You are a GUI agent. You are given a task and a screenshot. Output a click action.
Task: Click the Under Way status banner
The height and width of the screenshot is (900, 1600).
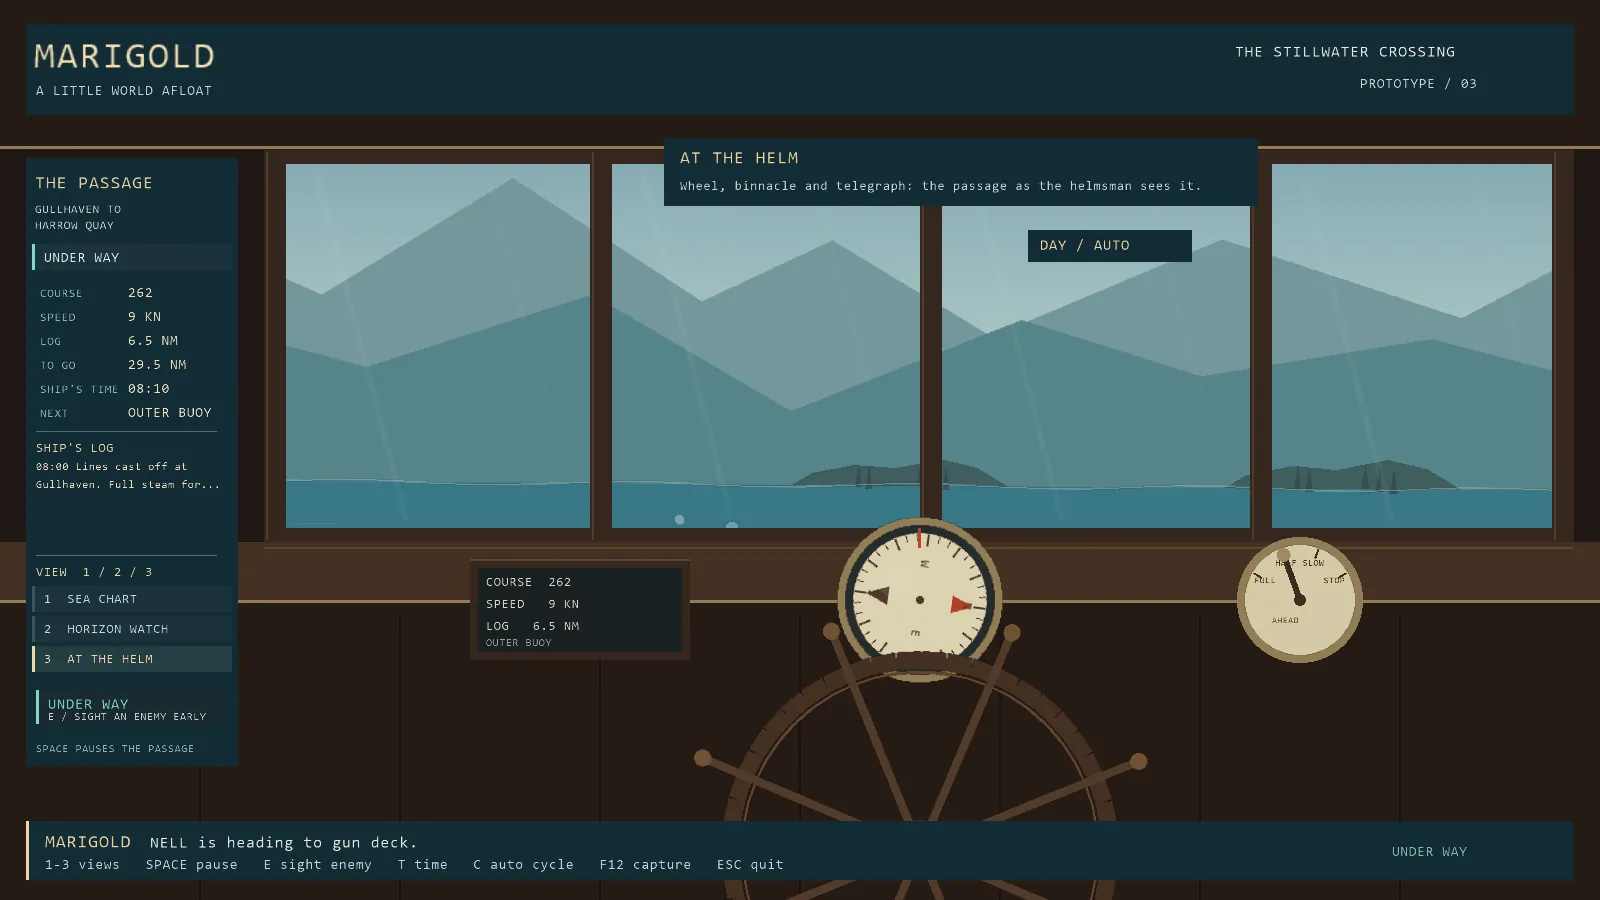tap(132, 257)
